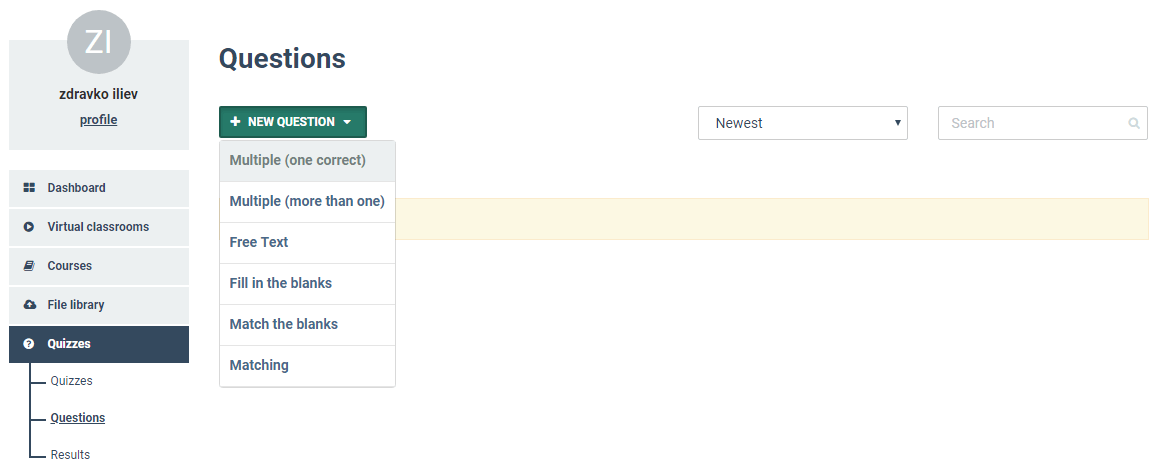Pick the Matching question type

click(x=308, y=366)
